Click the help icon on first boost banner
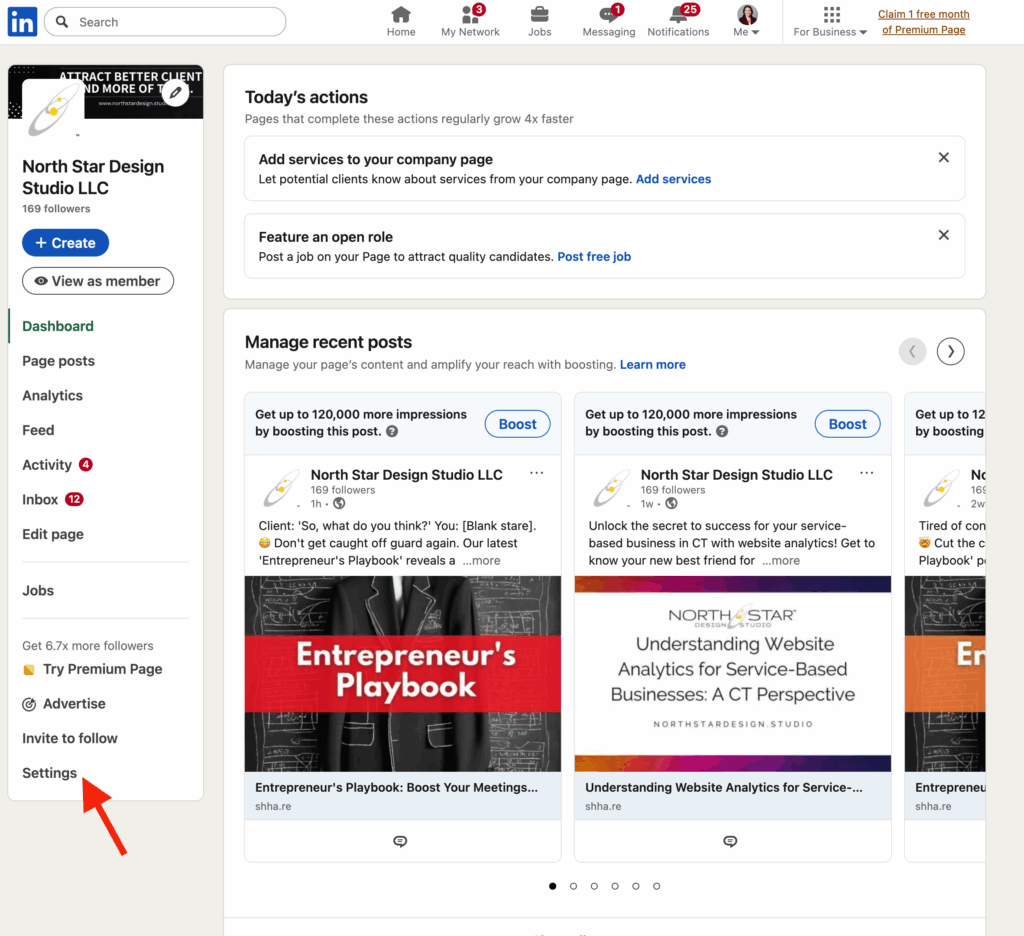Viewport: 1024px width, 936px height. pos(392,431)
